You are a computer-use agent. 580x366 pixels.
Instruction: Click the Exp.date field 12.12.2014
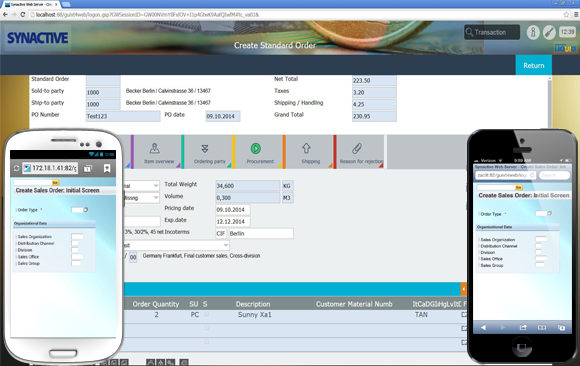pyautogui.click(x=233, y=221)
